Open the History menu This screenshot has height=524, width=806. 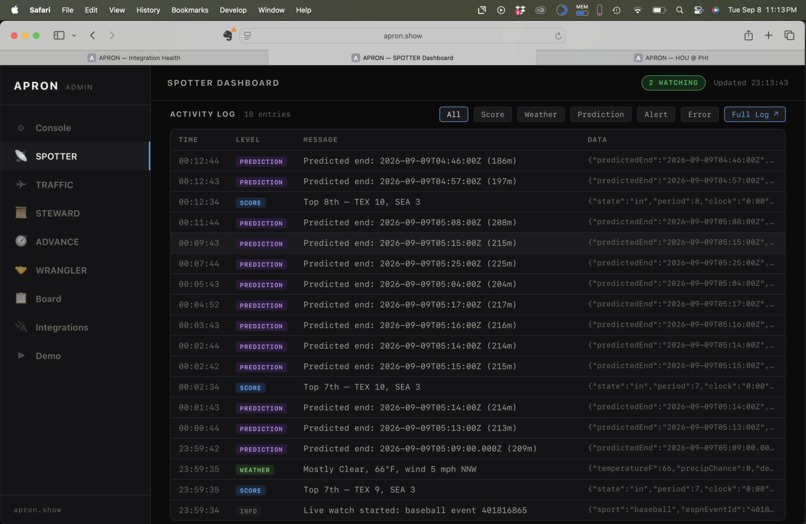148,10
